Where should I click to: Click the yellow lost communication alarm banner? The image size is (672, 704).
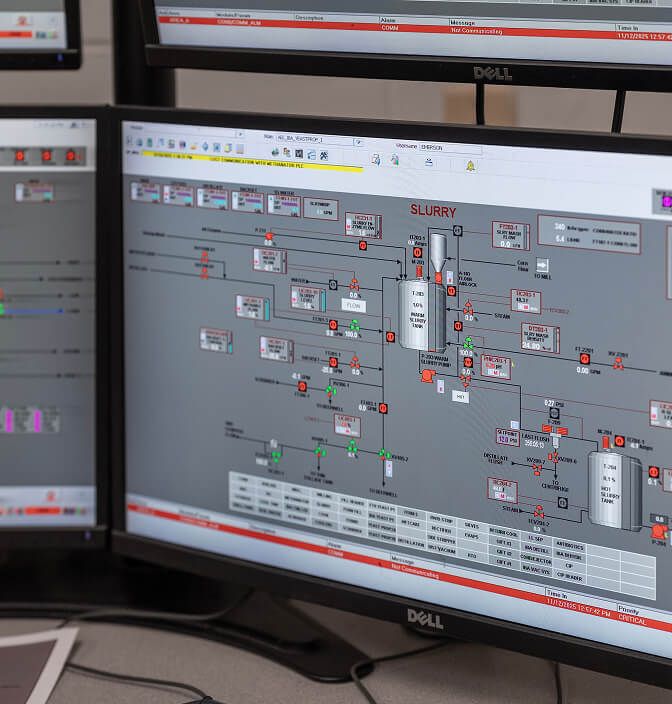pyautogui.click(x=252, y=162)
